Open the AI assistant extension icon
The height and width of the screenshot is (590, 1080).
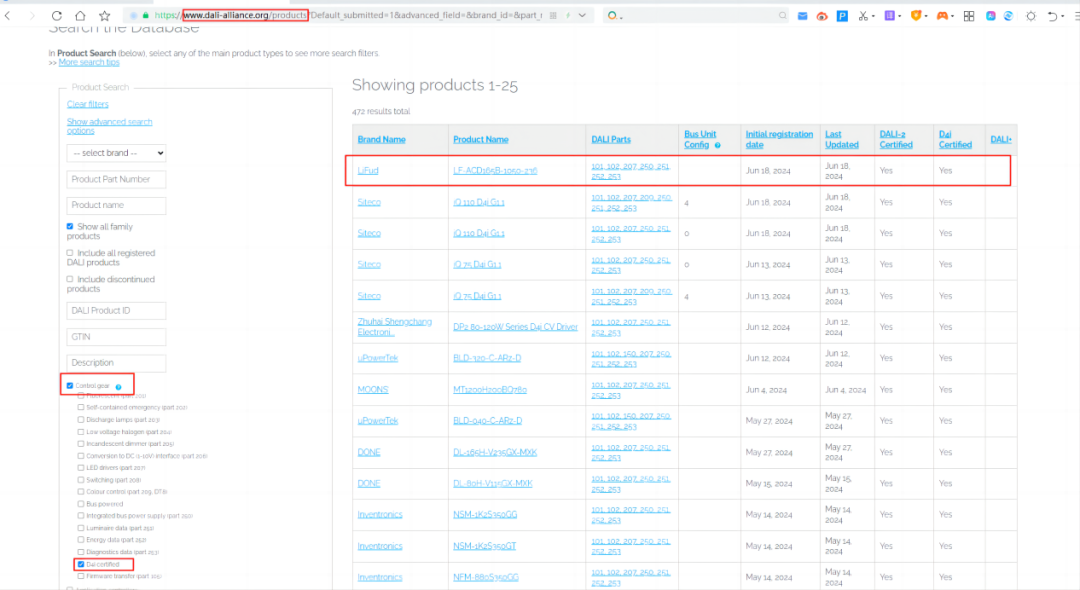click(x=990, y=16)
